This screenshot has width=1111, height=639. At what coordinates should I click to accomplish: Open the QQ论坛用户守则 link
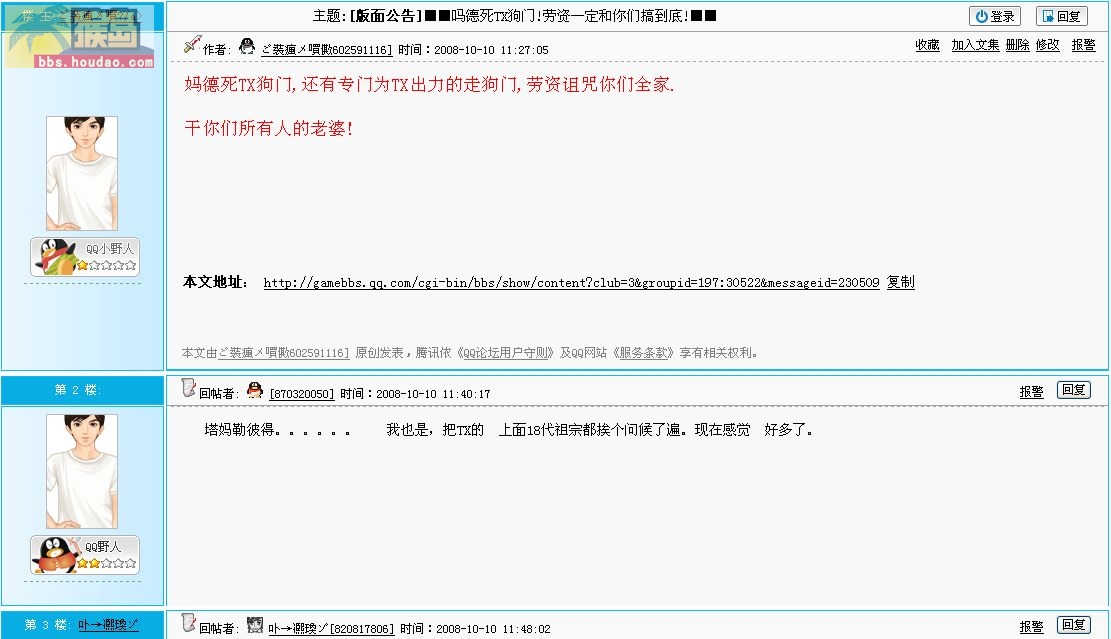point(507,353)
